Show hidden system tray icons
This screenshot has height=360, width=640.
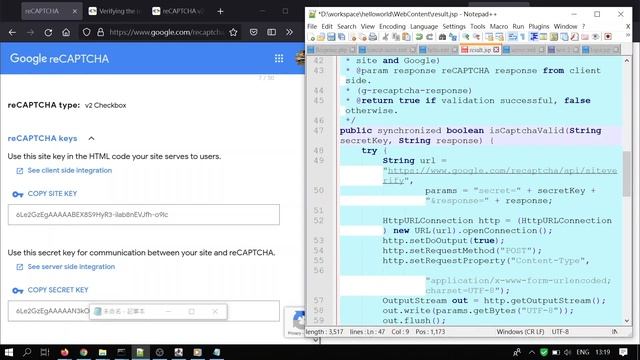(531, 352)
